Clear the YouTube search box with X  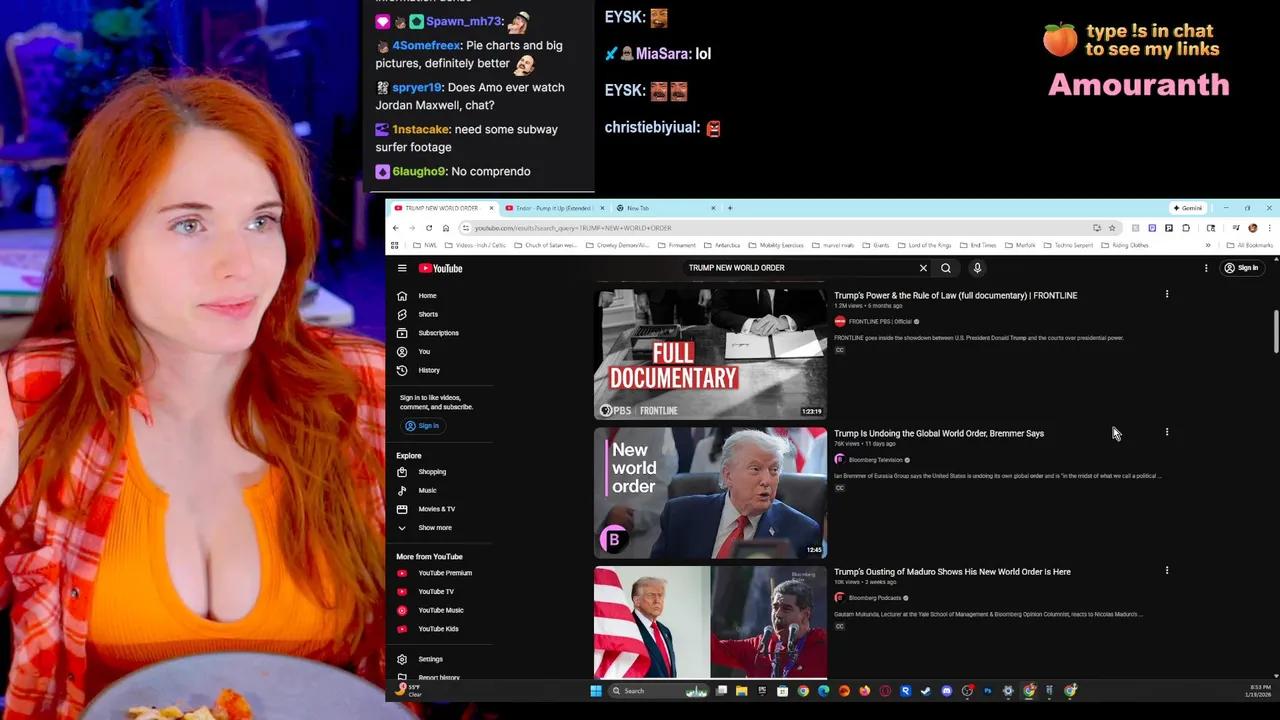pos(923,268)
